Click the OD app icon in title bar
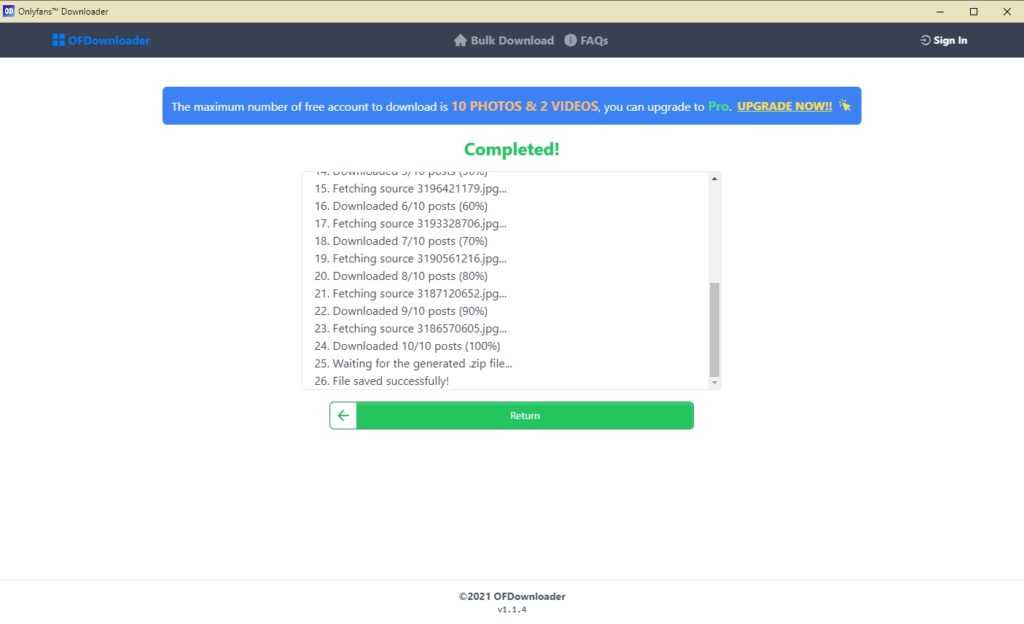 [x=8, y=11]
